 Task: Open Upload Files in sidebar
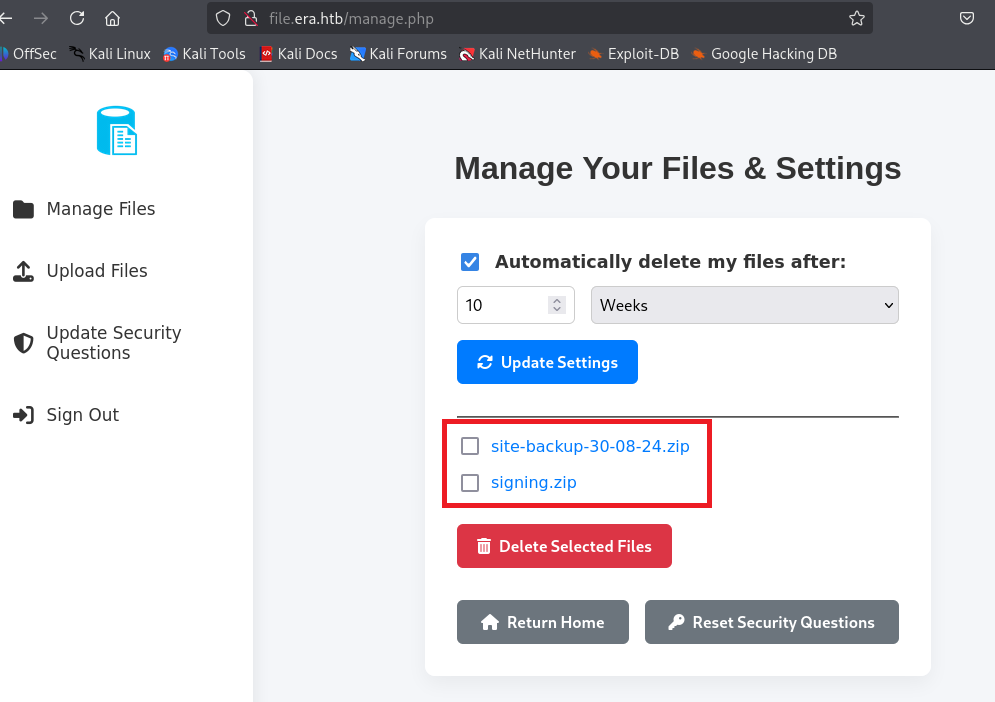point(96,271)
